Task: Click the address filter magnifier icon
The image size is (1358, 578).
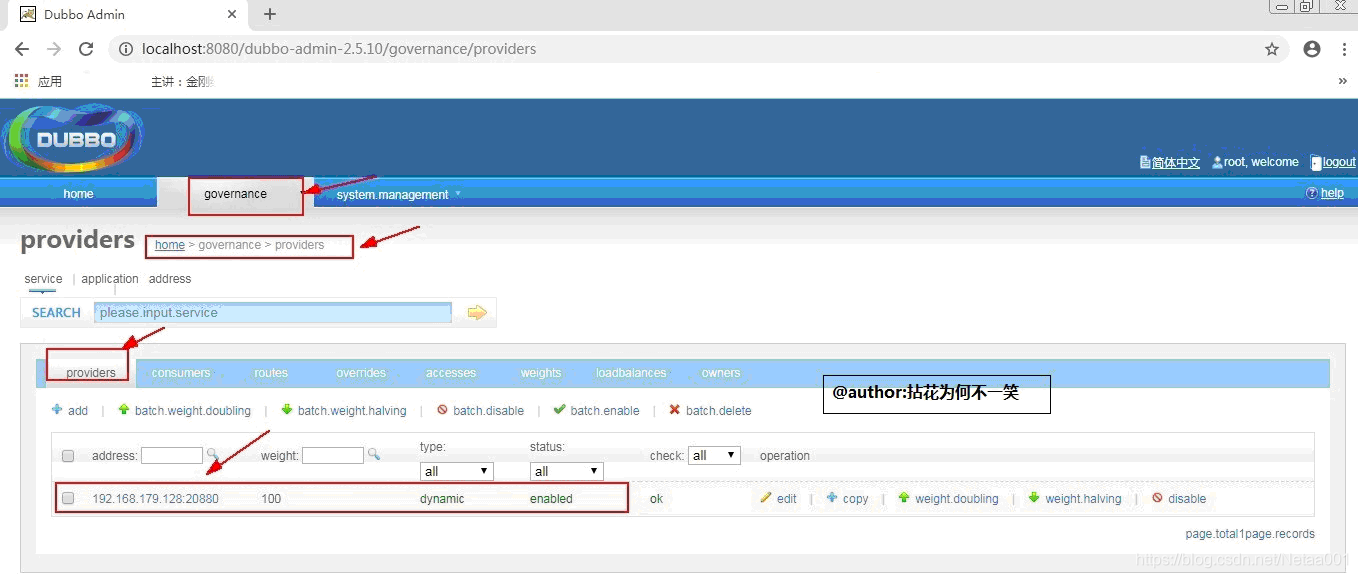Action: [x=213, y=454]
